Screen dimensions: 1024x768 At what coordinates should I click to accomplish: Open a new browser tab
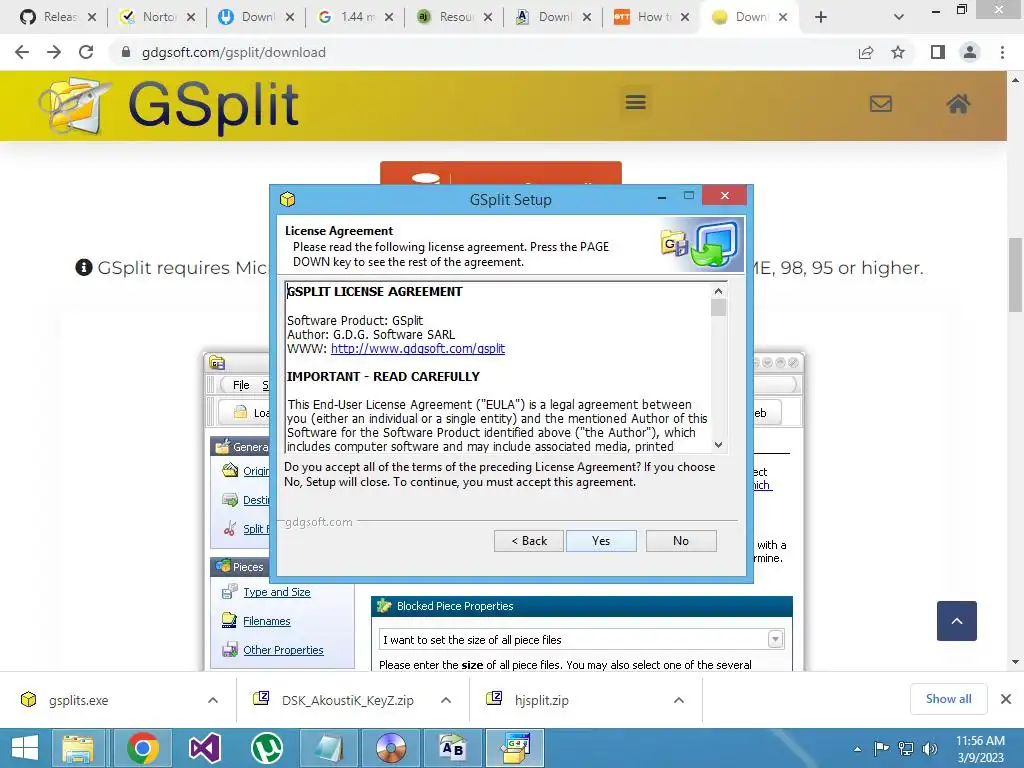(x=821, y=17)
